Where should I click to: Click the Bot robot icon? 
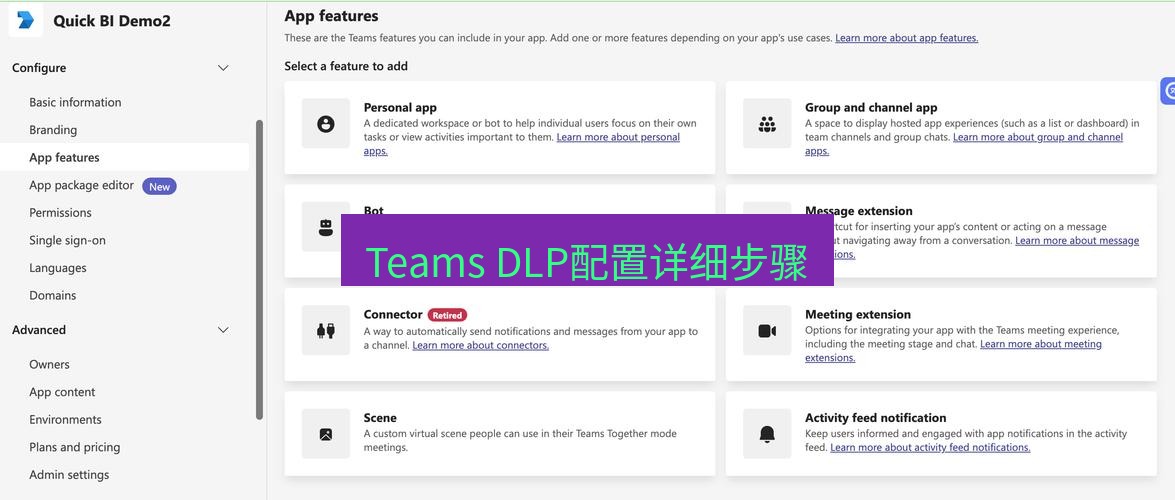[x=325, y=227]
